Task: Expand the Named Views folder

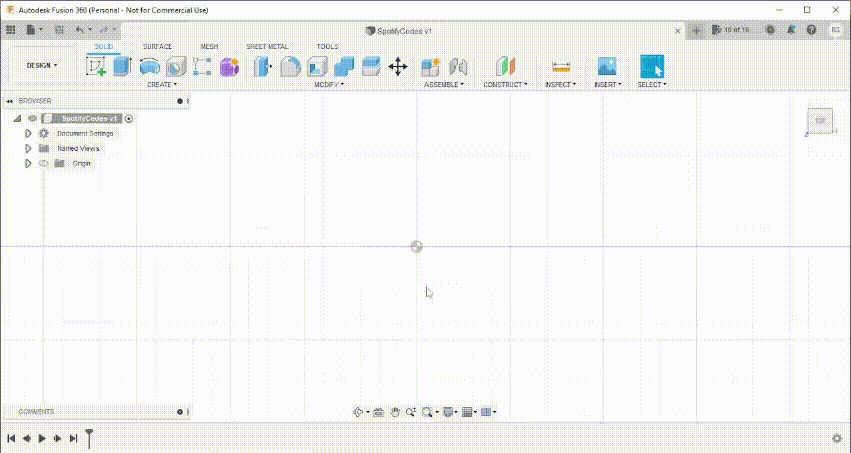Action: coord(28,148)
